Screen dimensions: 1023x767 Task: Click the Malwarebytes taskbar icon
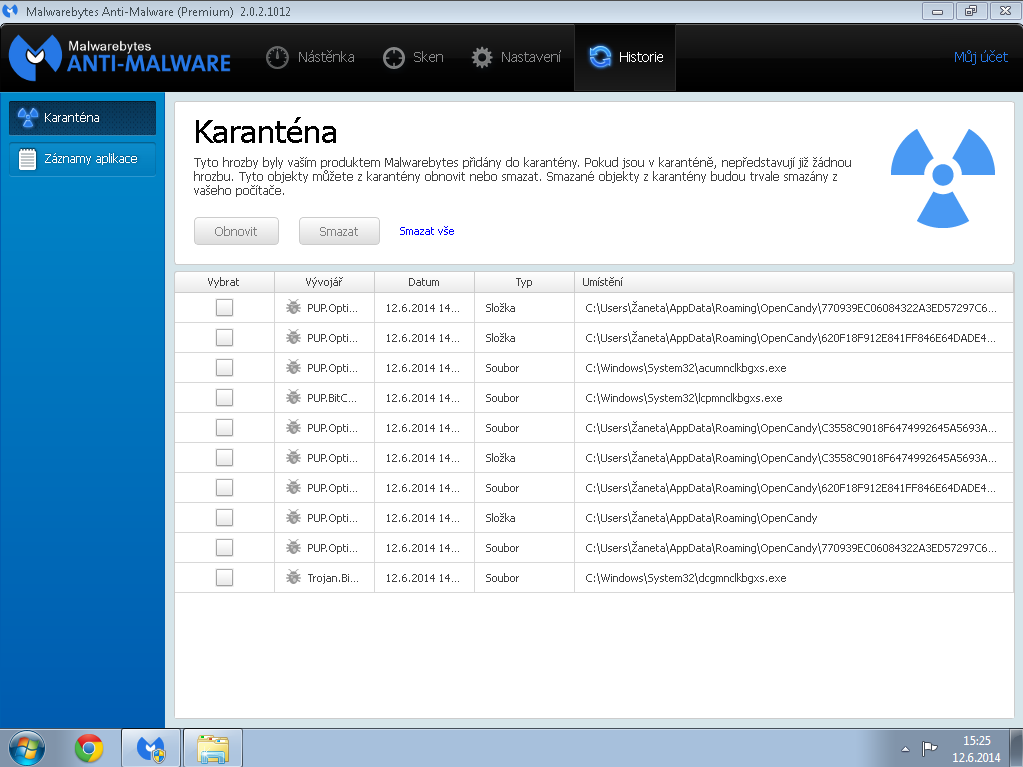click(151, 748)
